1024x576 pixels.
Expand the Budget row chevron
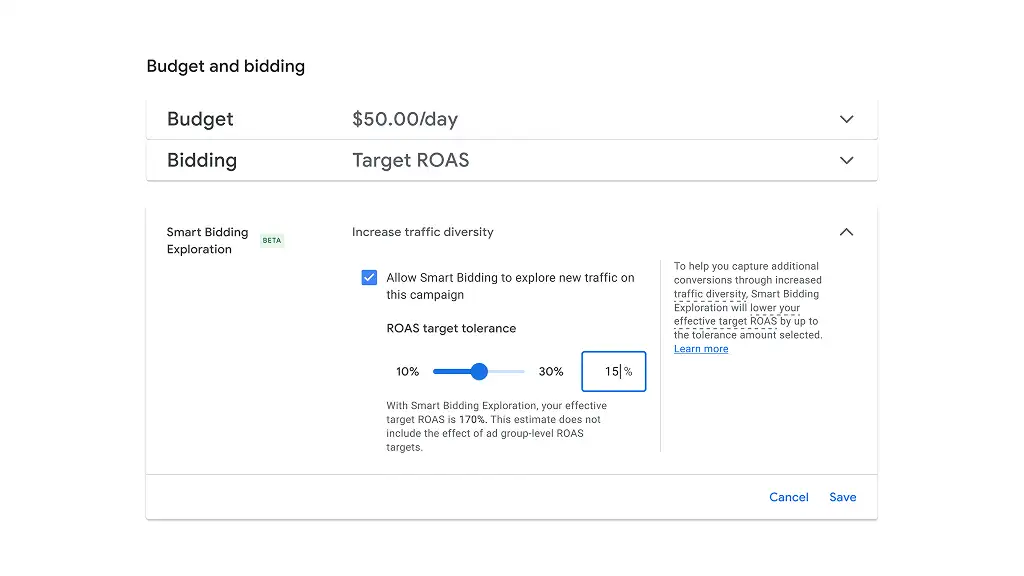[x=846, y=119]
